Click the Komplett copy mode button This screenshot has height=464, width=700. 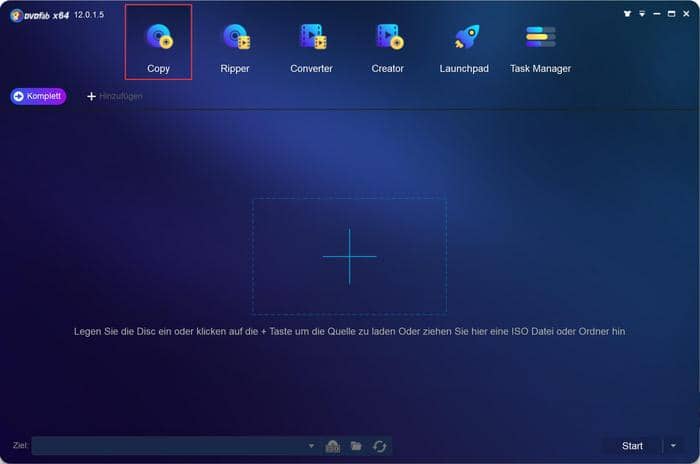[38, 96]
